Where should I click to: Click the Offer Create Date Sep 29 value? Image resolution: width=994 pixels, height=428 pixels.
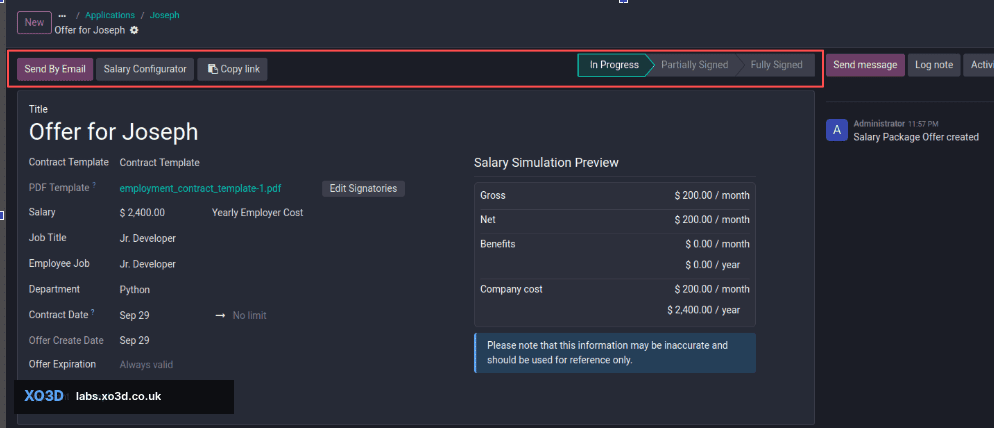click(x=134, y=340)
